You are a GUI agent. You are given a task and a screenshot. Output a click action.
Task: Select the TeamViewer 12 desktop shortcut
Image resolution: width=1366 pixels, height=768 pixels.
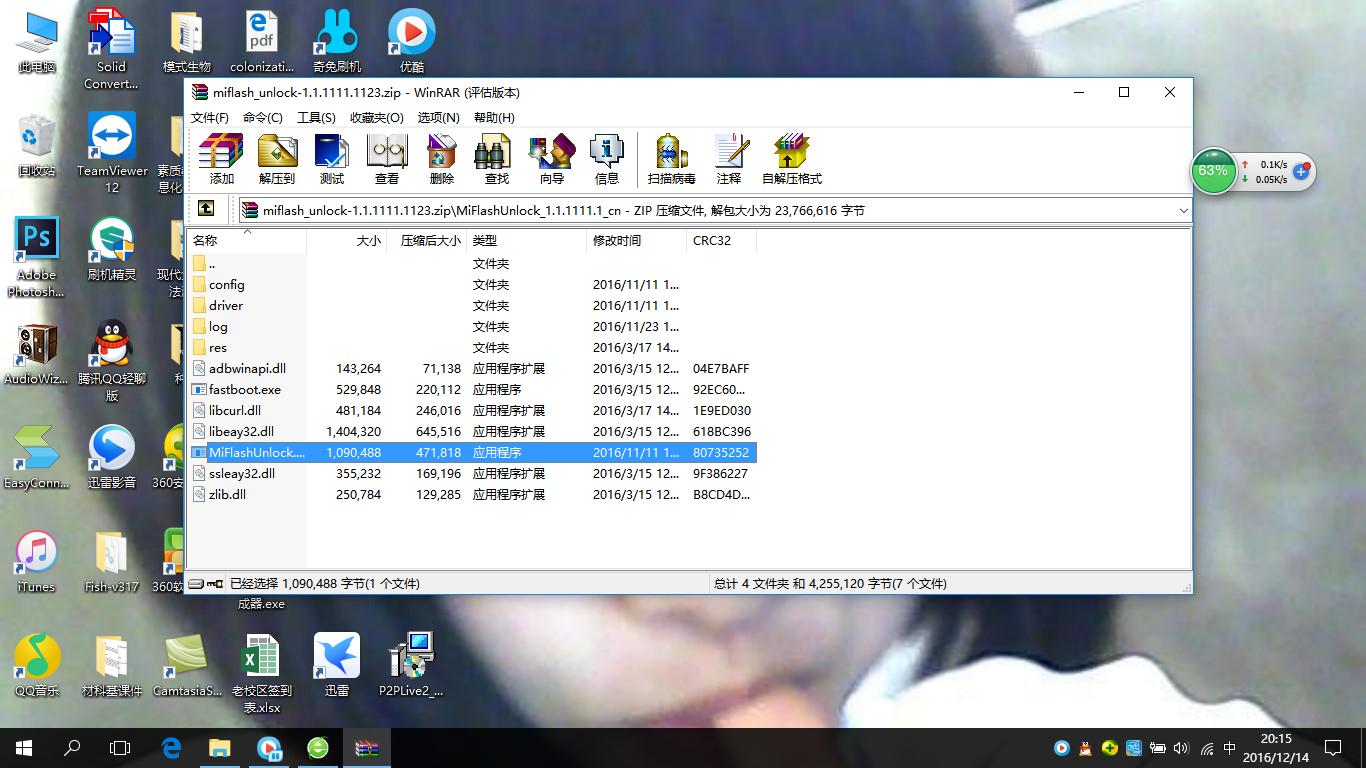[x=112, y=152]
